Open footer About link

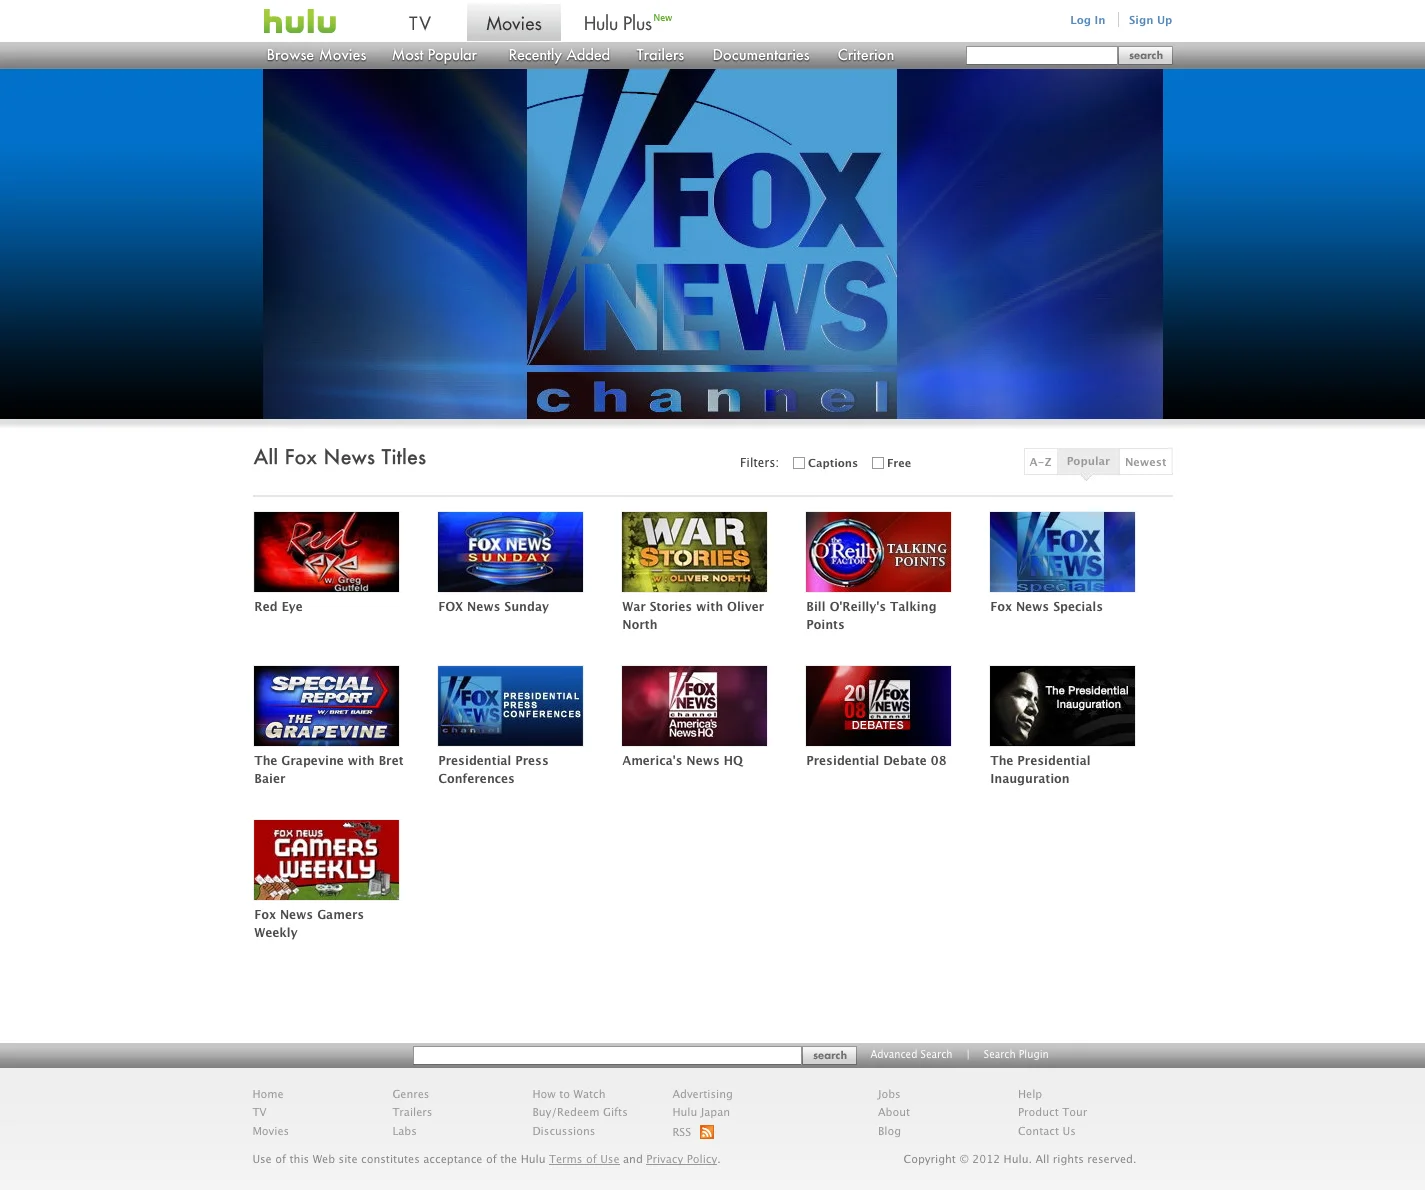click(893, 1112)
